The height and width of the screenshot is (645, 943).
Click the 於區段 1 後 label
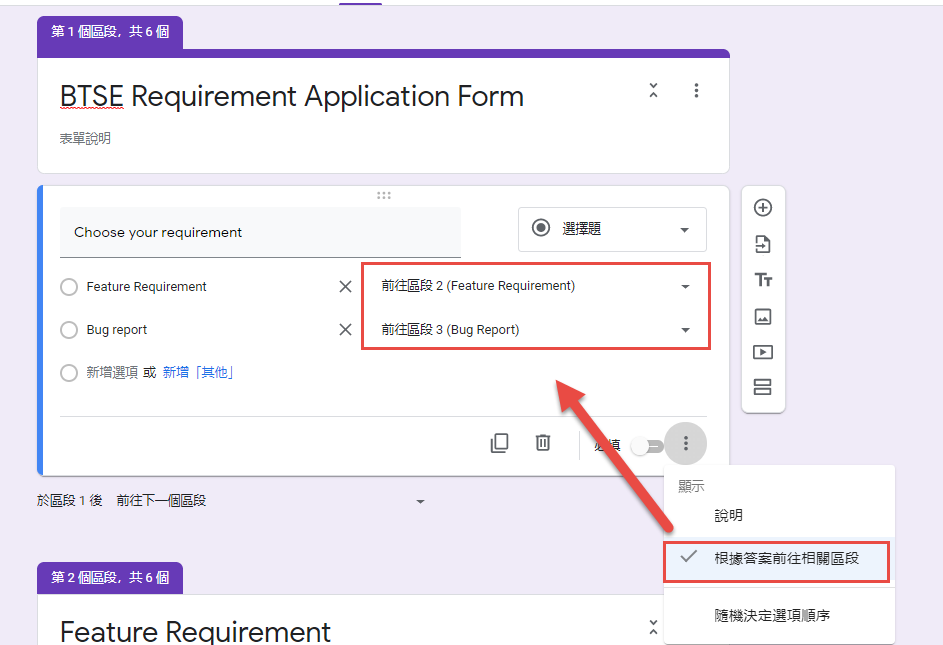pyautogui.click(x=69, y=501)
